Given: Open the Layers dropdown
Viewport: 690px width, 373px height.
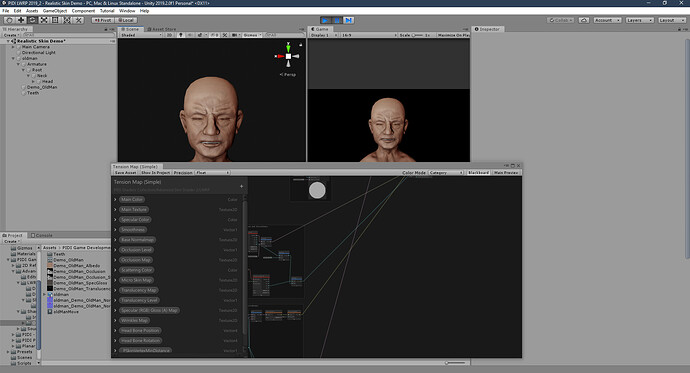Looking at the screenshot, I should click(639, 20).
